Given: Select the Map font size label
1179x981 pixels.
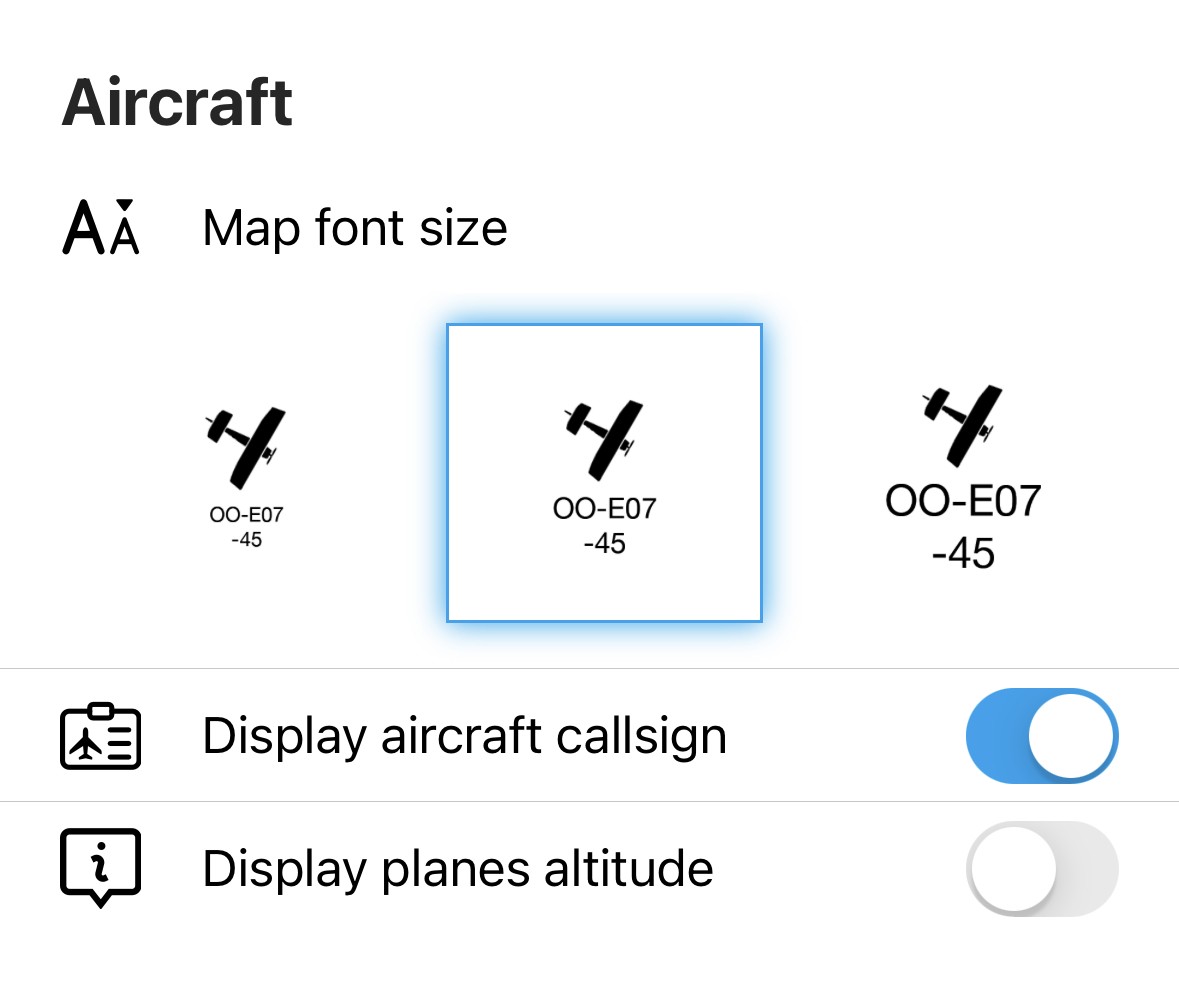Looking at the screenshot, I should coord(355,228).
